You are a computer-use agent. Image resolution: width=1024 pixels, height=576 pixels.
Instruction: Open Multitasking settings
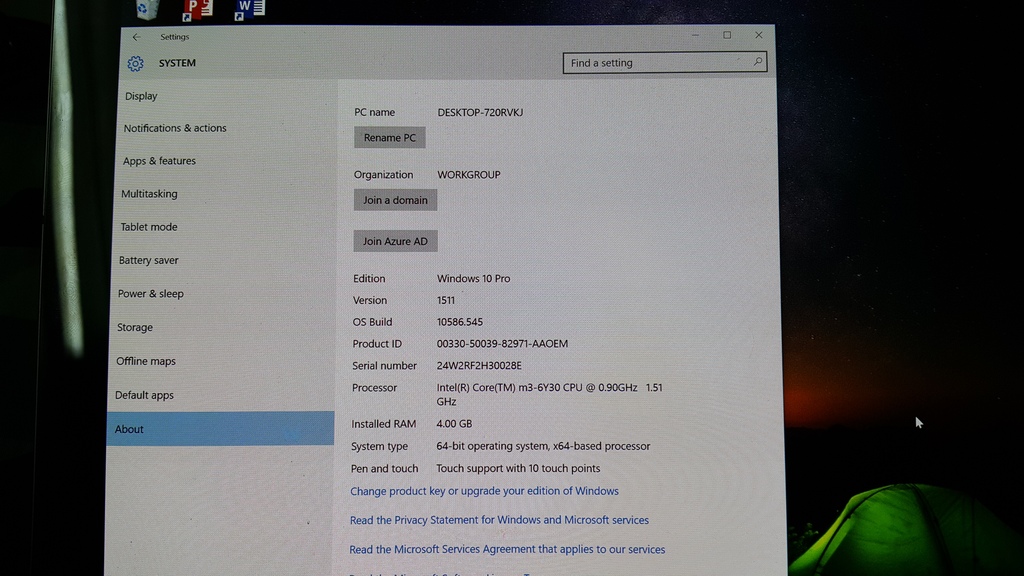(149, 194)
